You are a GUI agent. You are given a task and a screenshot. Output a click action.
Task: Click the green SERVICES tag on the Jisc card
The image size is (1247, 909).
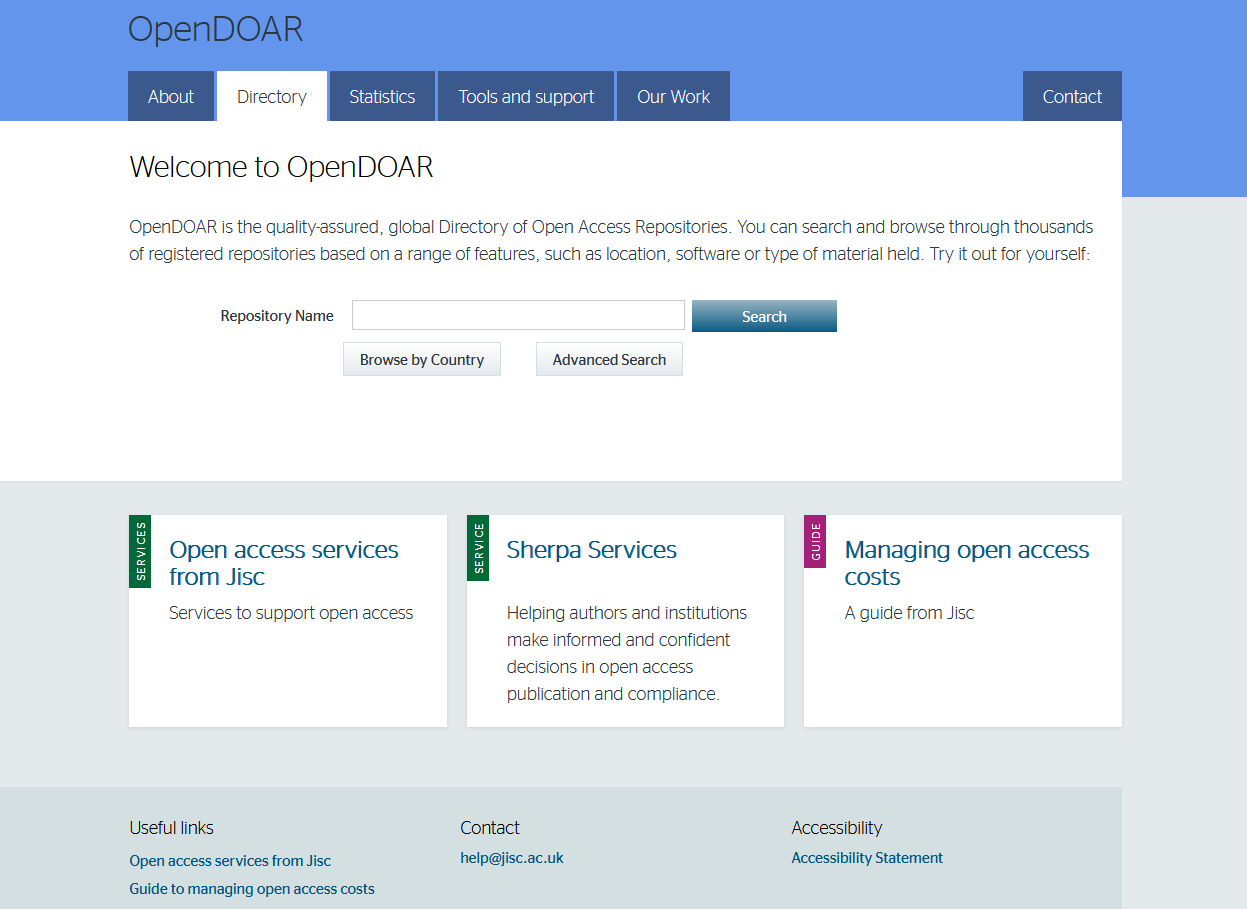140,551
